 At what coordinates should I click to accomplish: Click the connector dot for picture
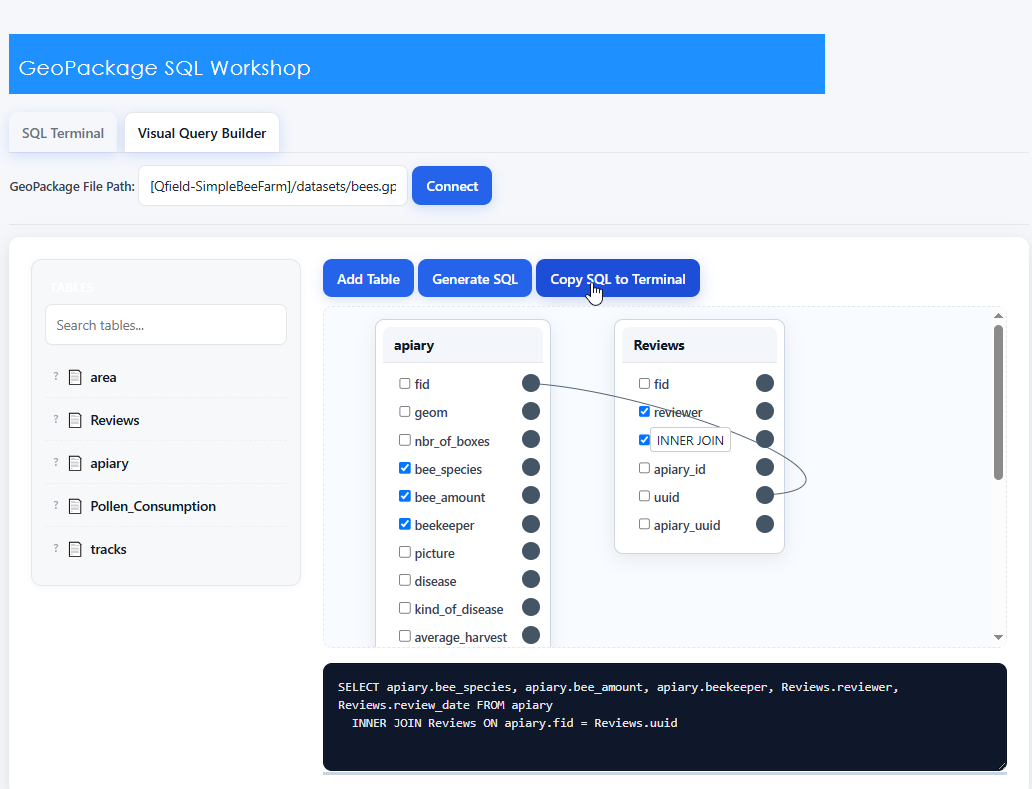[x=531, y=551]
